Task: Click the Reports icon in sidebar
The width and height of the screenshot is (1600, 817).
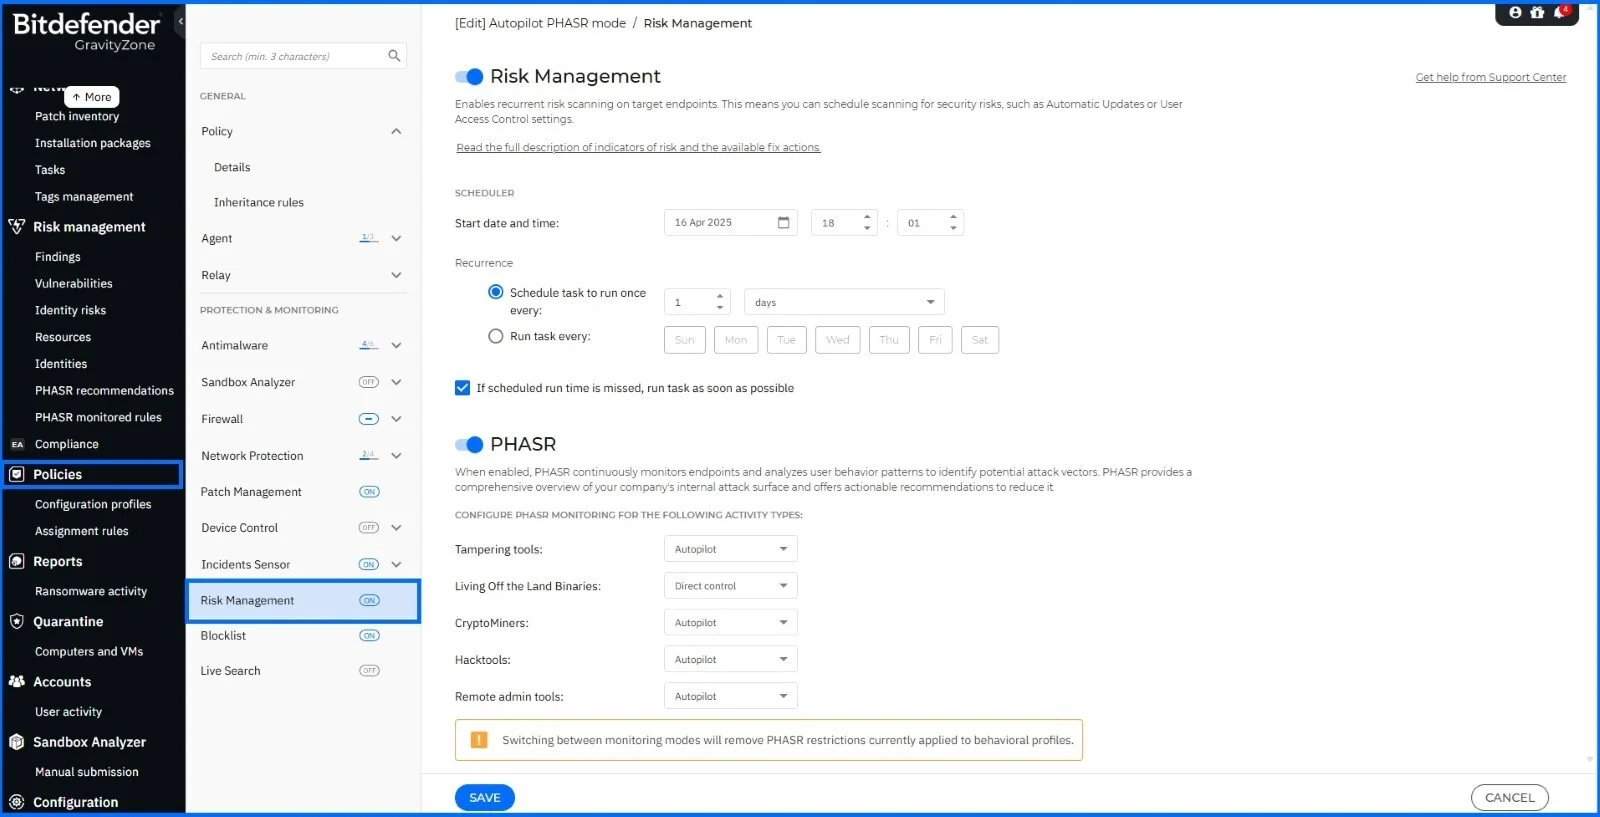Action: [17, 562]
